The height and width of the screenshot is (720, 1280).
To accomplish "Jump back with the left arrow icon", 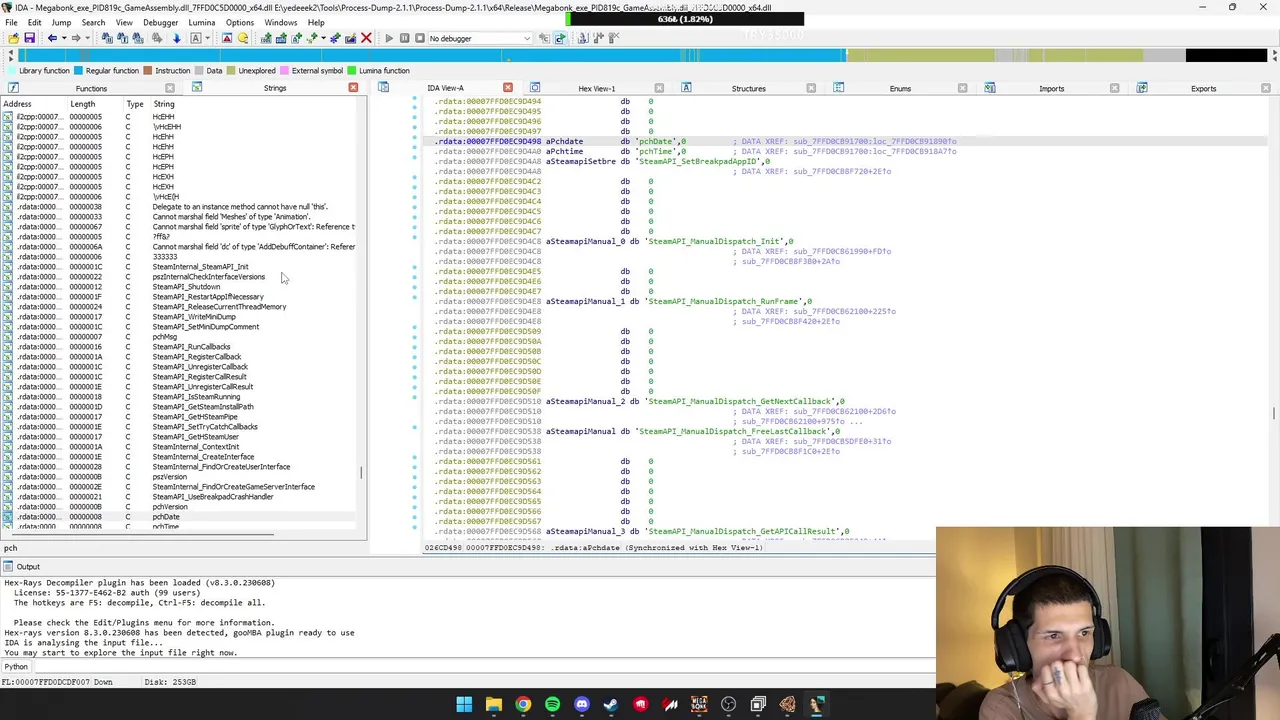I will [x=52, y=38].
